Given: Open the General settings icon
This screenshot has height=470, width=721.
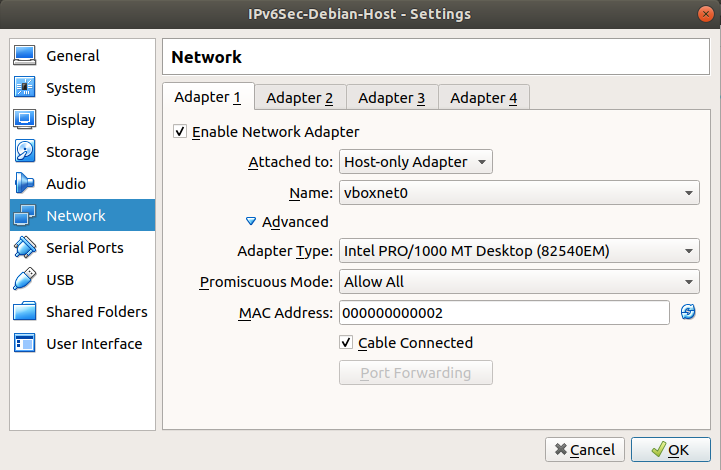Looking at the screenshot, I should click(x=26, y=56).
